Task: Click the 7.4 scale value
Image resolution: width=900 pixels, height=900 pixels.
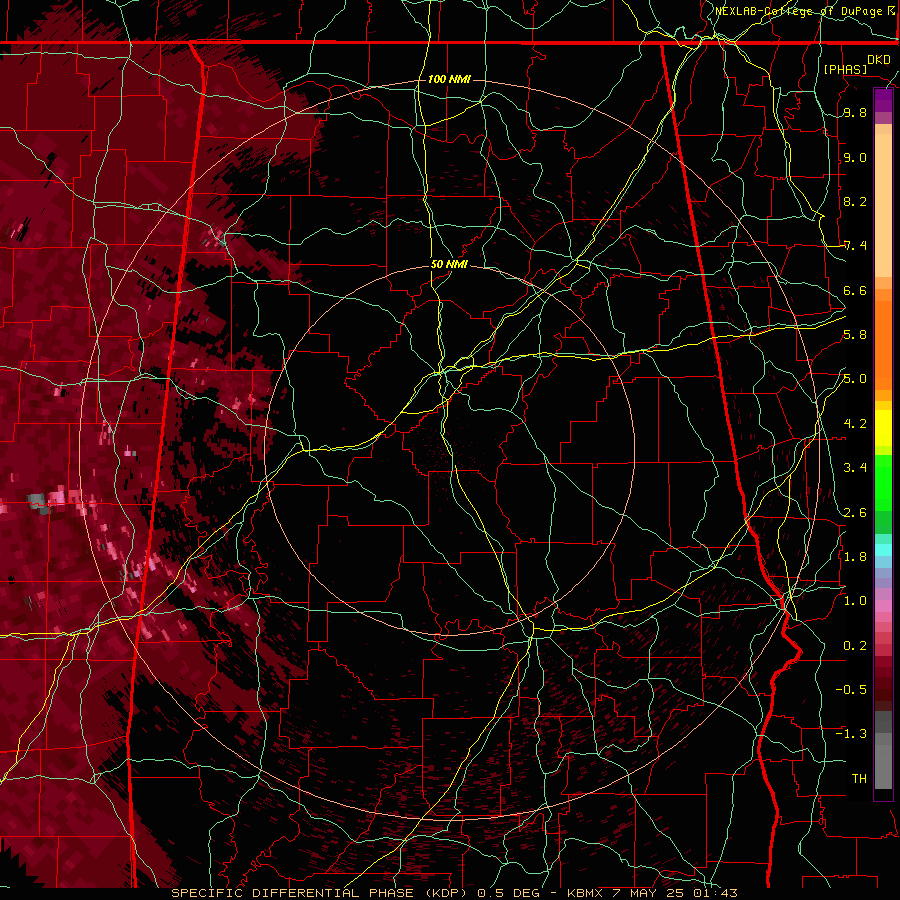Action: pyautogui.click(x=855, y=246)
